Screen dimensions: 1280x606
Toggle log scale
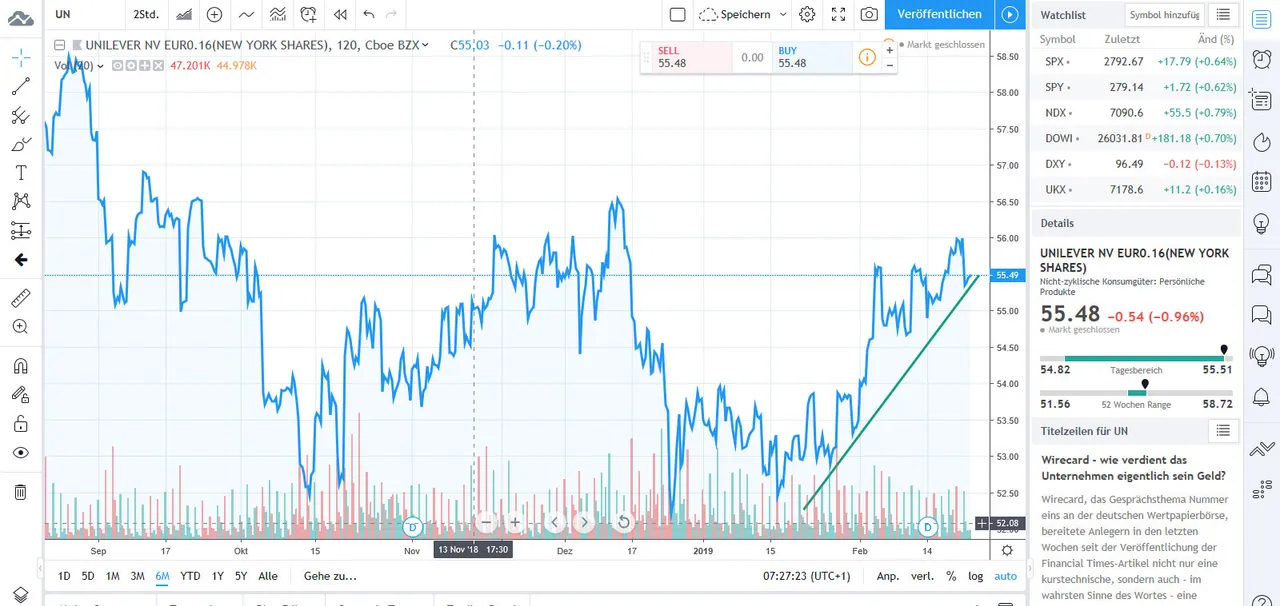click(975, 576)
